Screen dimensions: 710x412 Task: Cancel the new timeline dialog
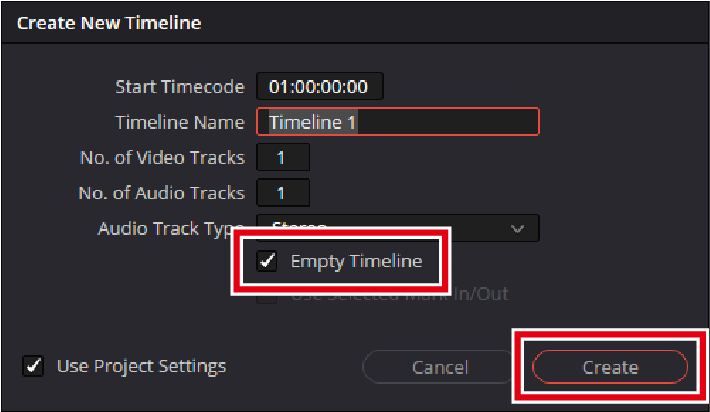click(440, 367)
